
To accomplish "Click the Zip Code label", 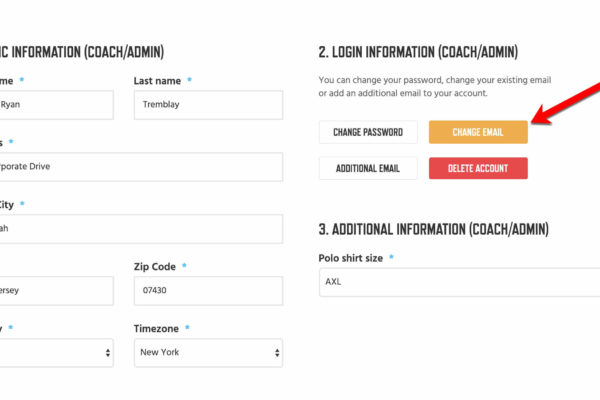I will (155, 267).
